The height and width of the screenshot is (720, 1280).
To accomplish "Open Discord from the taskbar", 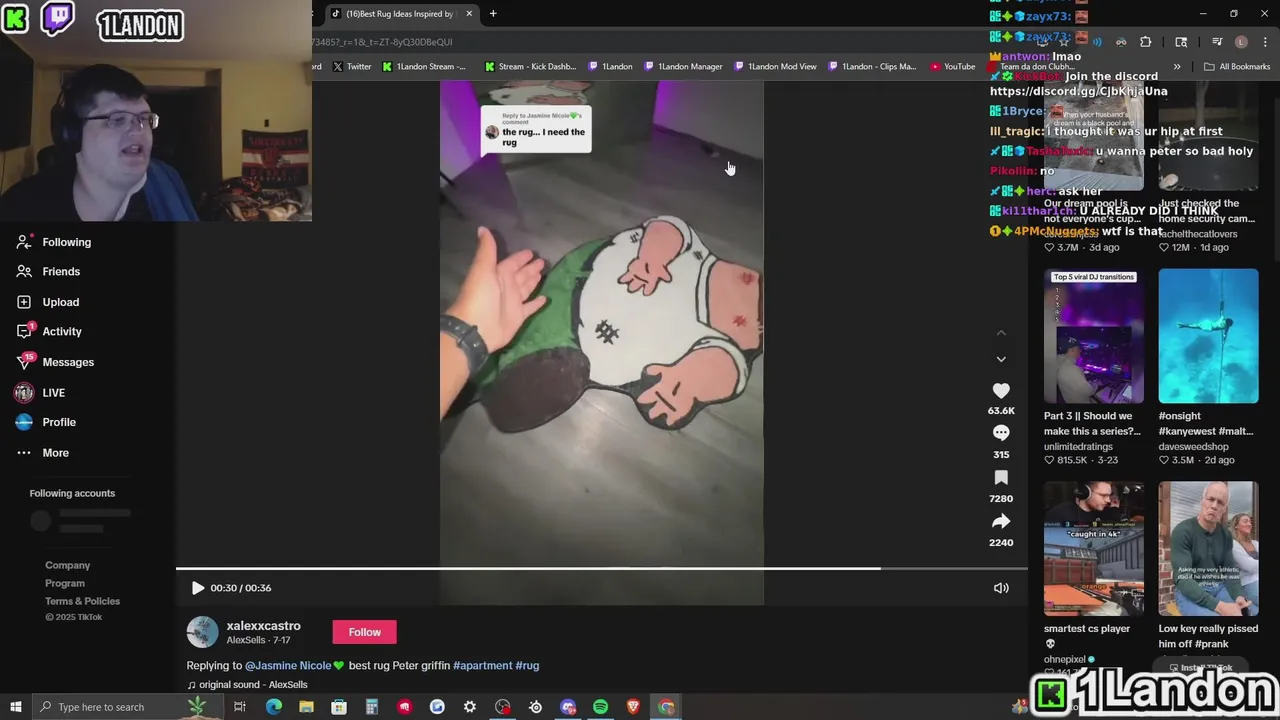I will [x=568, y=707].
